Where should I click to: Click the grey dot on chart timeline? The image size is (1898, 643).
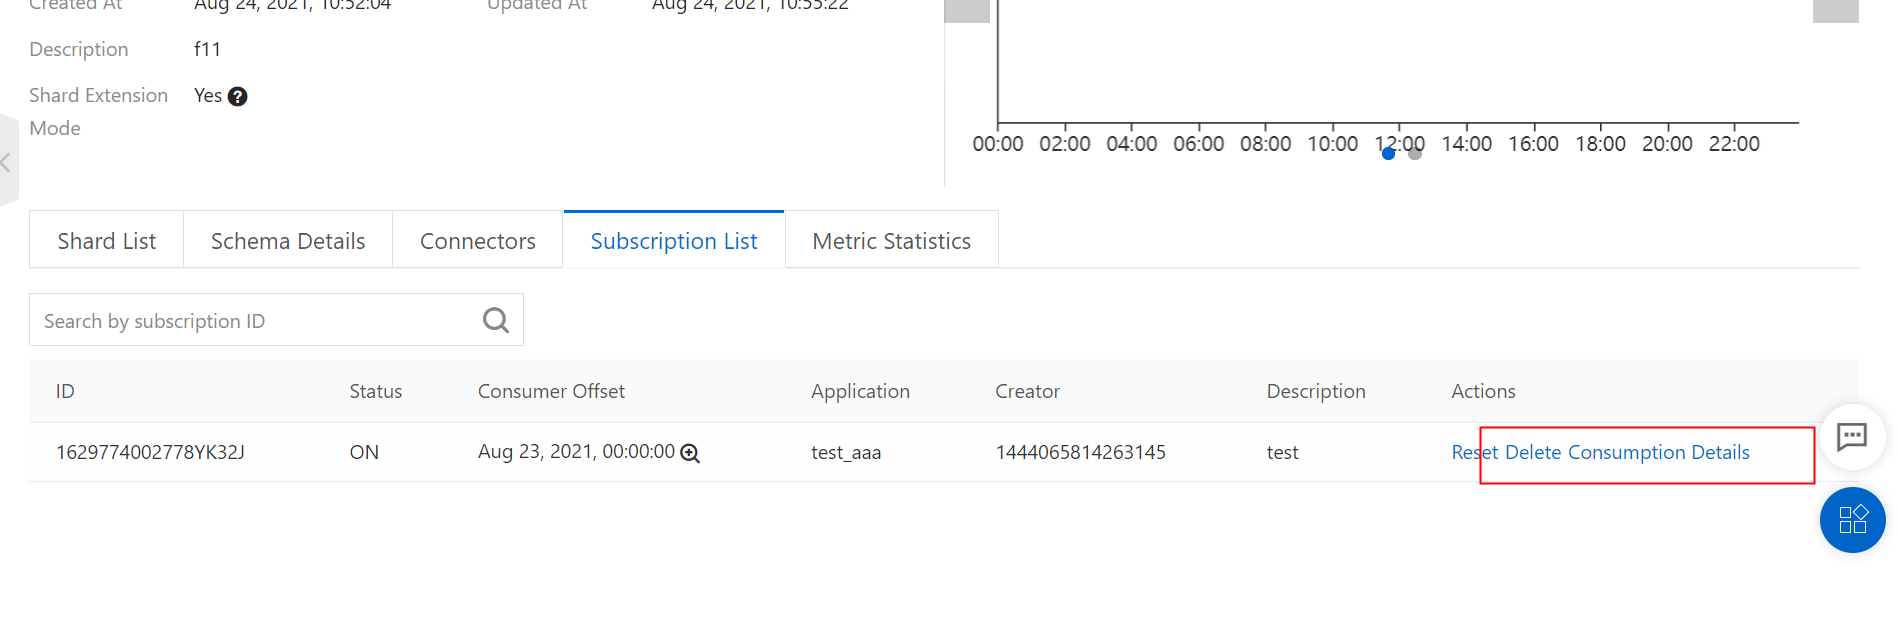pos(1415,154)
